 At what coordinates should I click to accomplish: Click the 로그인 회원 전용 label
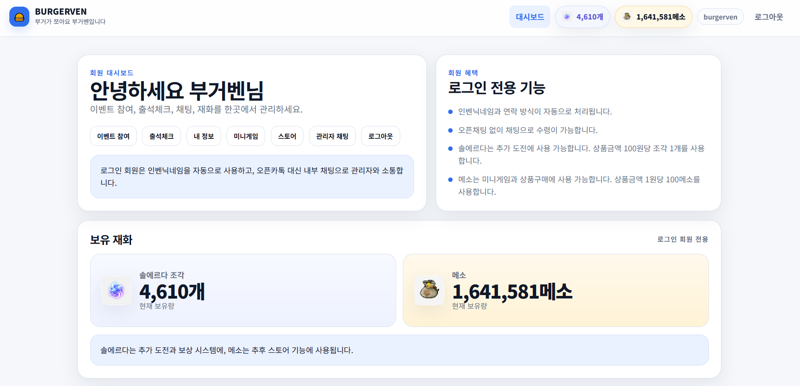click(x=683, y=239)
